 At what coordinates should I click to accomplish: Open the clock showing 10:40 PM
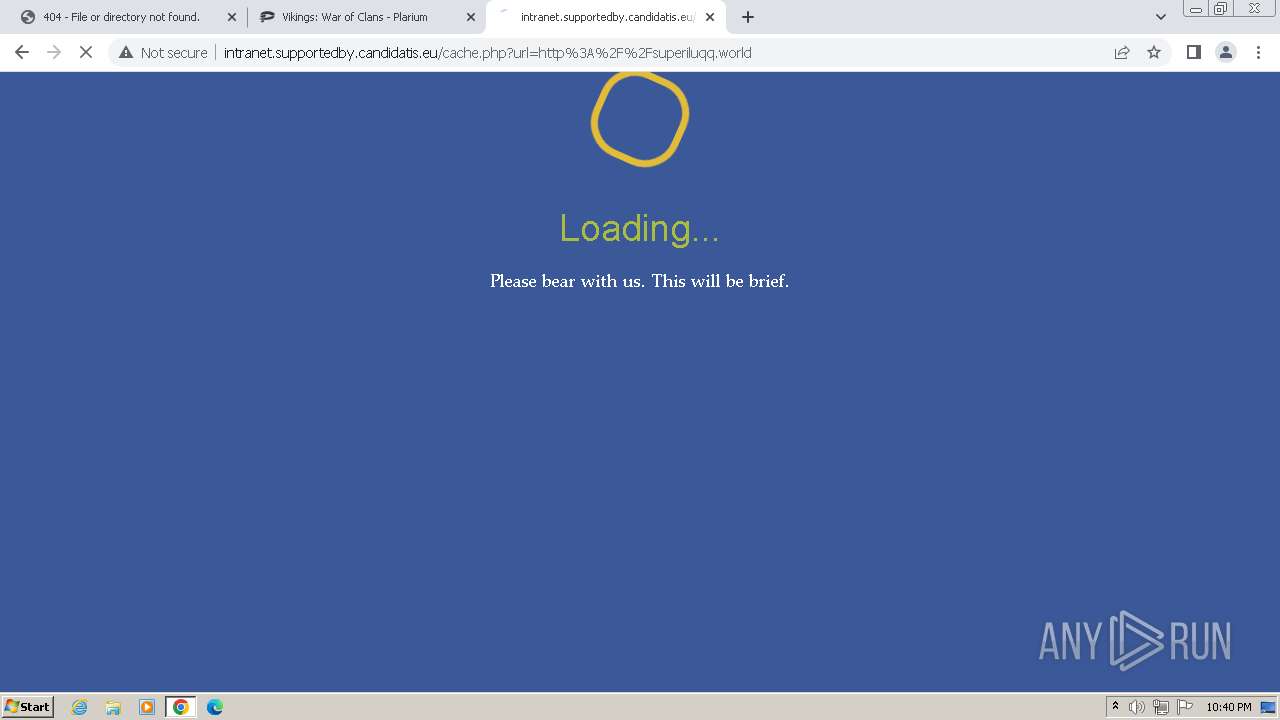pos(1229,707)
